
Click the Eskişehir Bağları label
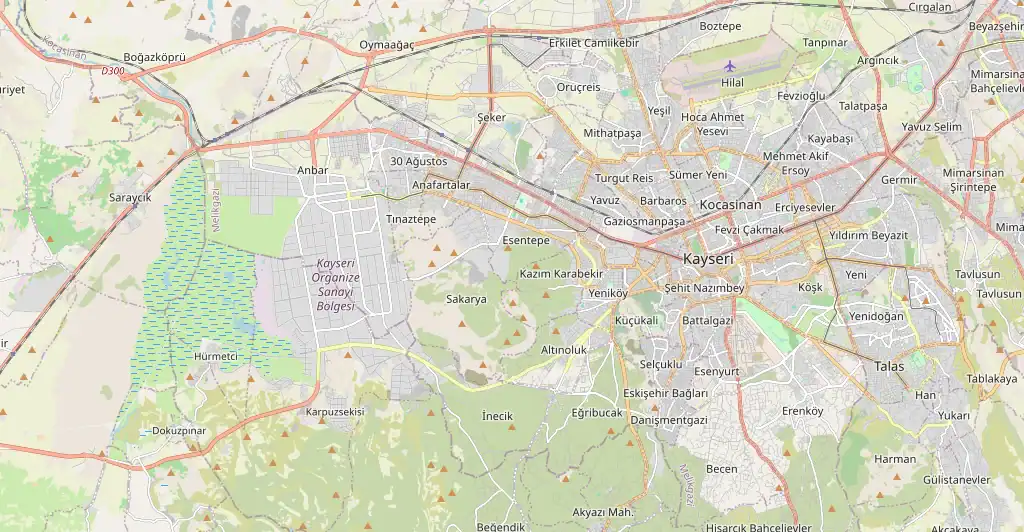(665, 393)
